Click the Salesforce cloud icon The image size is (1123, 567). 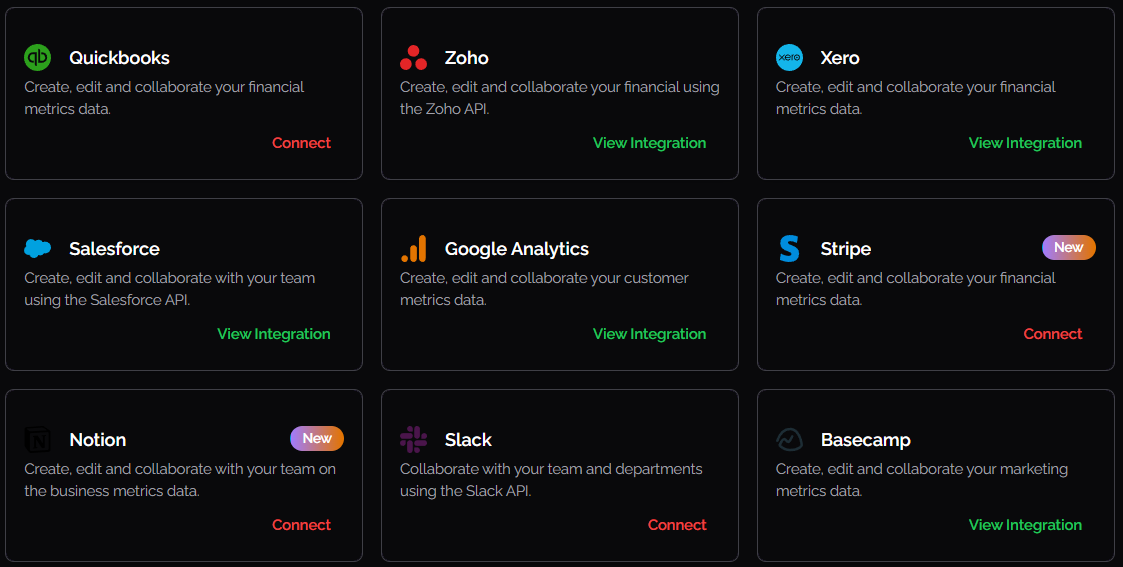37,249
